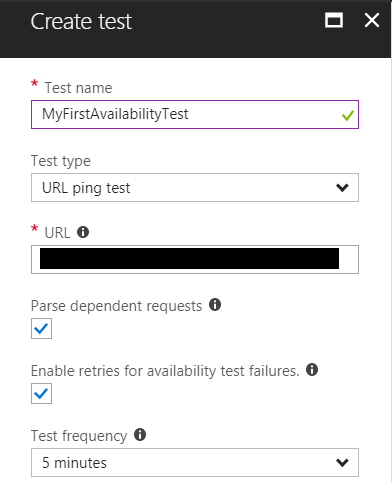This screenshot has width=392, height=483.
Task: Click the Test type label
Action: [x=61, y=161]
